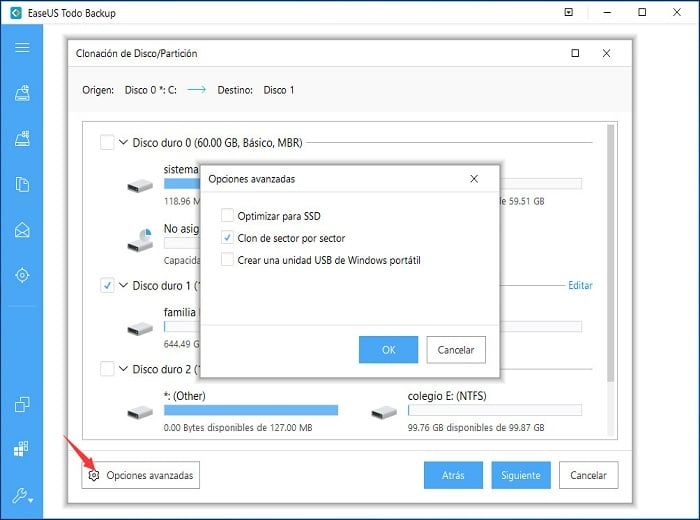Click the *: (Other) partition label
Viewport: 700px width, 520px height.
click(184, 396)
